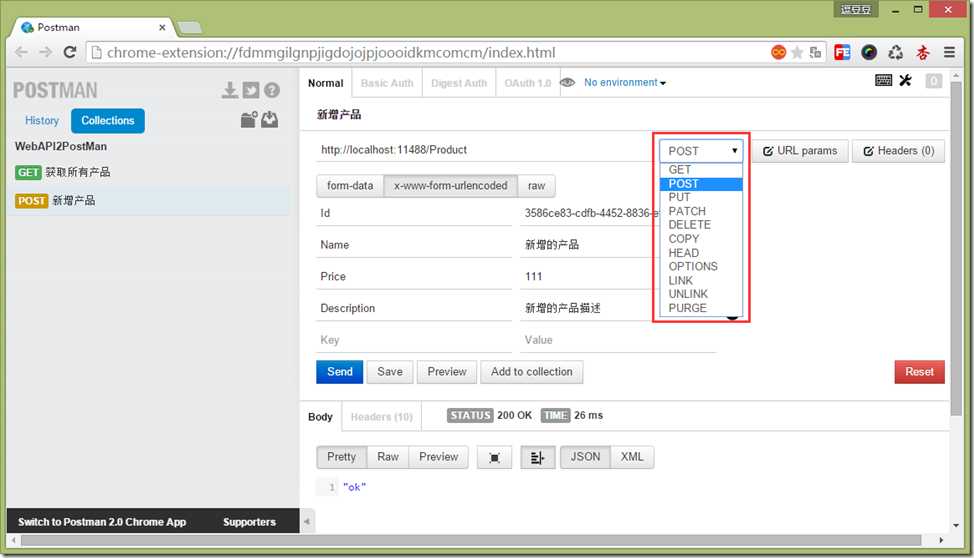
Task: Click the import collection icon
Action: coord(270,119)
